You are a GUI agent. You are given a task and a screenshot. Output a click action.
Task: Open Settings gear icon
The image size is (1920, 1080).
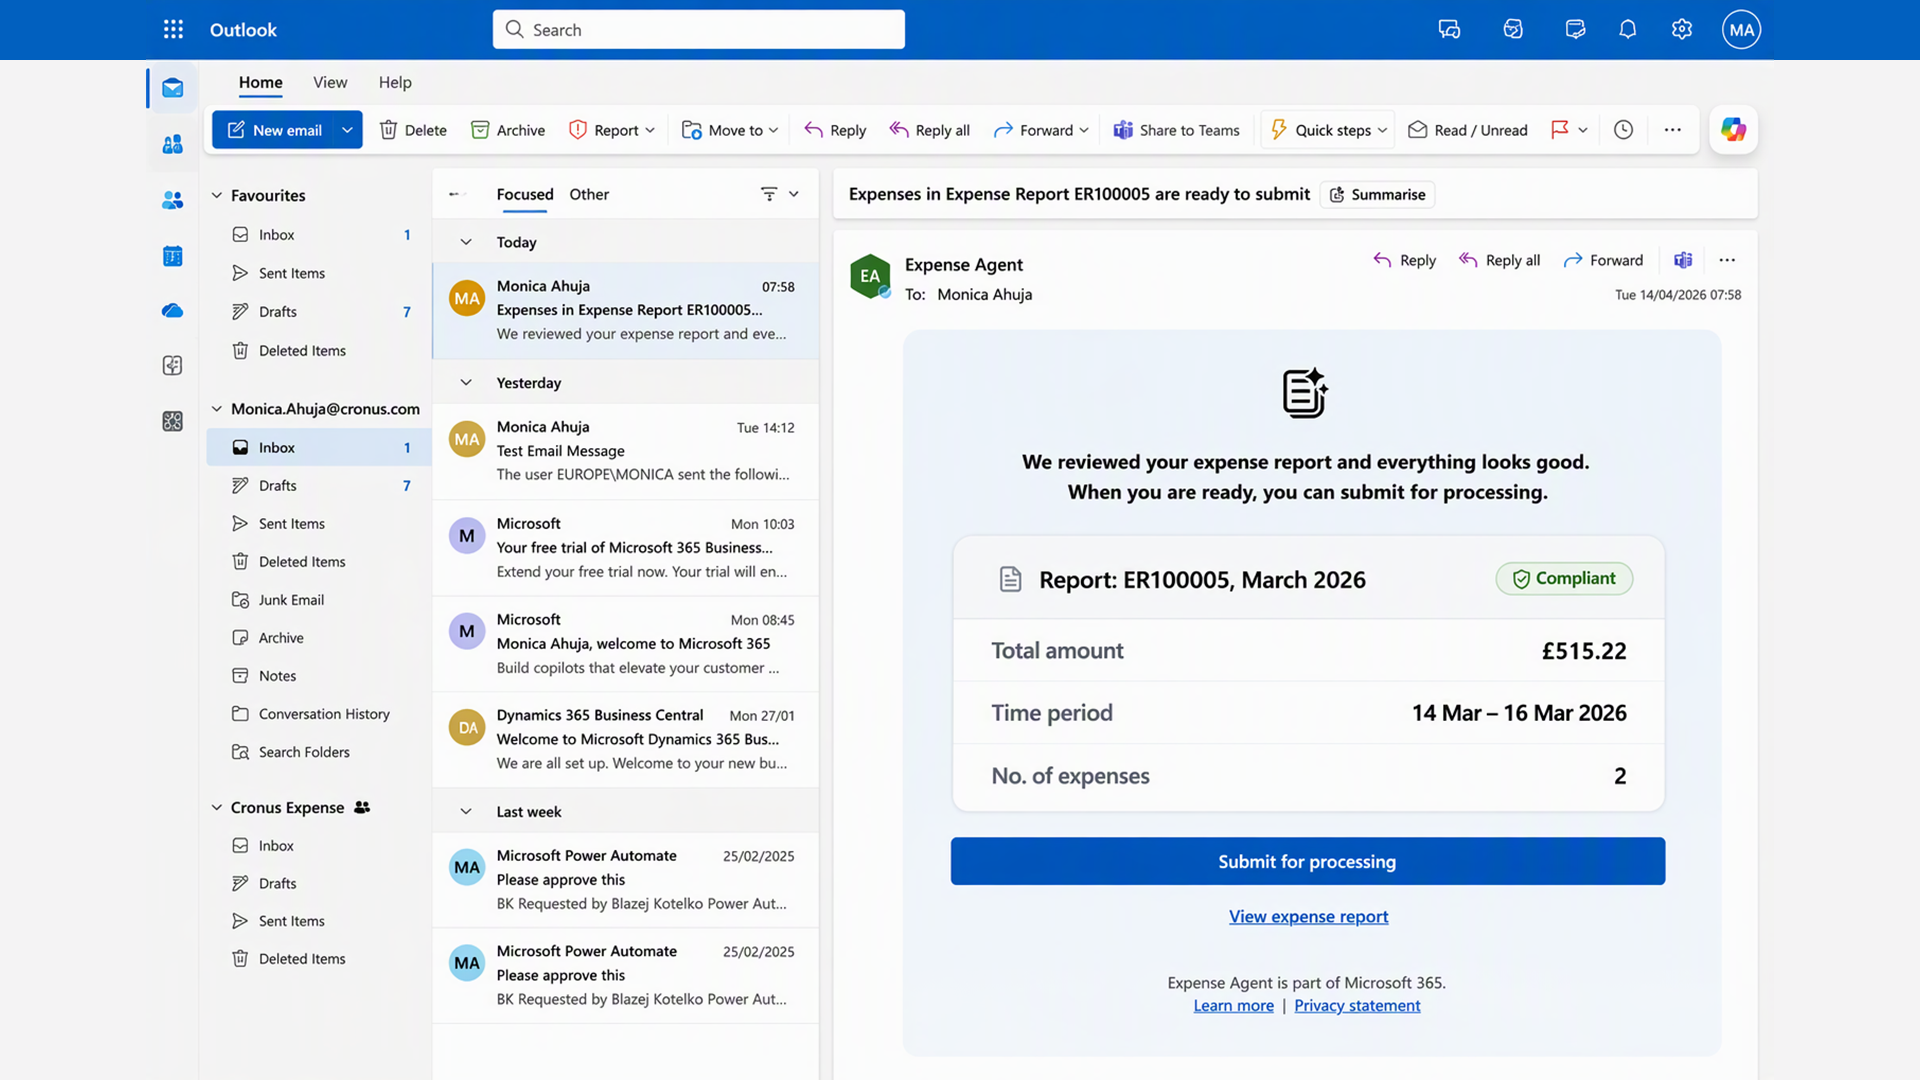[1682, 30]
